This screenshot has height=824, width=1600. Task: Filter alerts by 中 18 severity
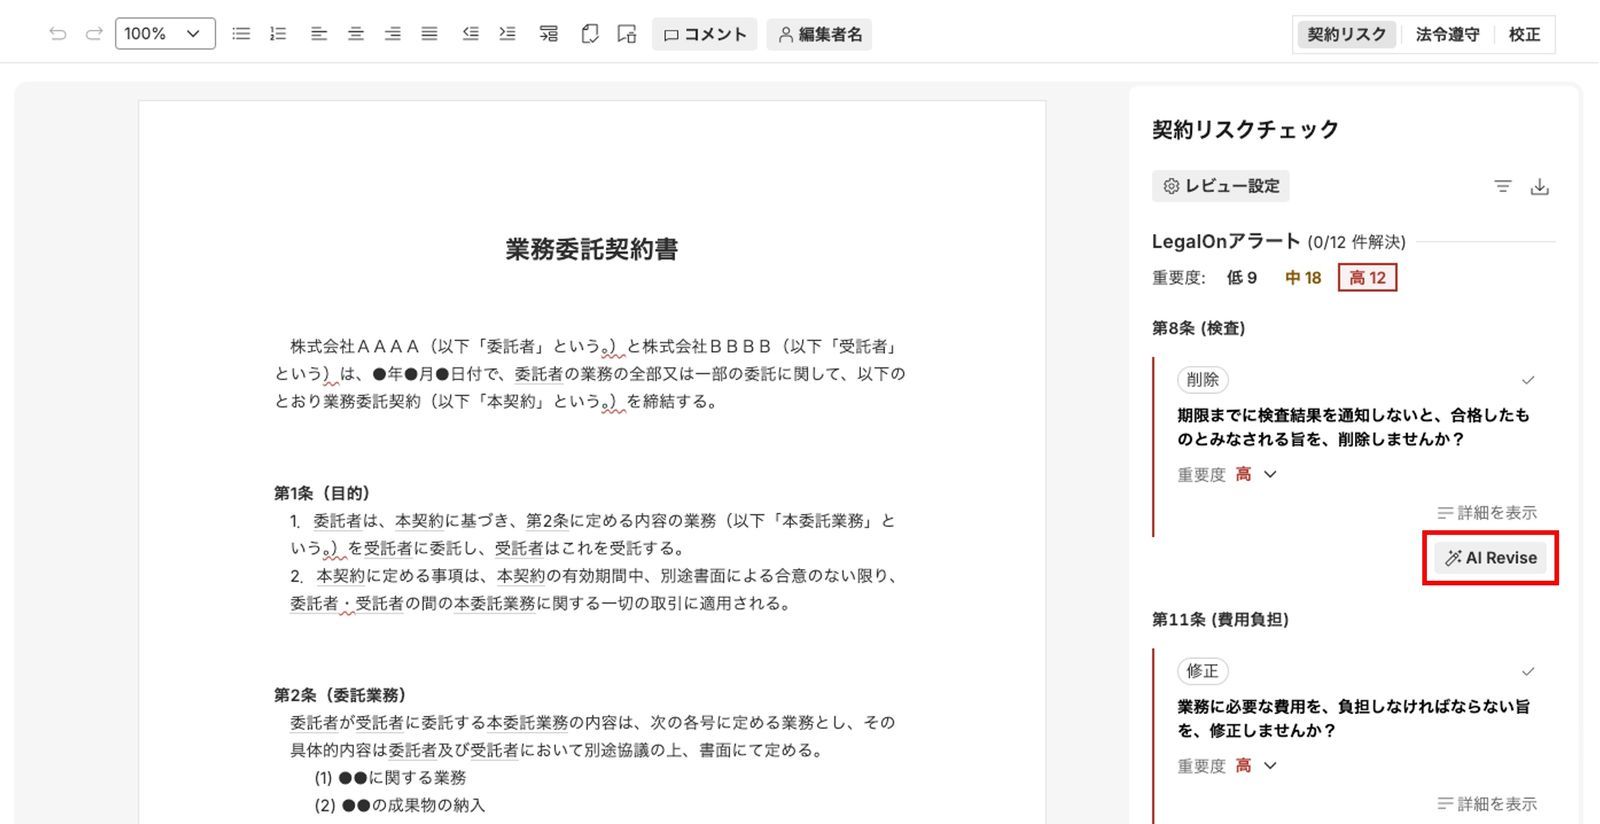pos(1303,278)
